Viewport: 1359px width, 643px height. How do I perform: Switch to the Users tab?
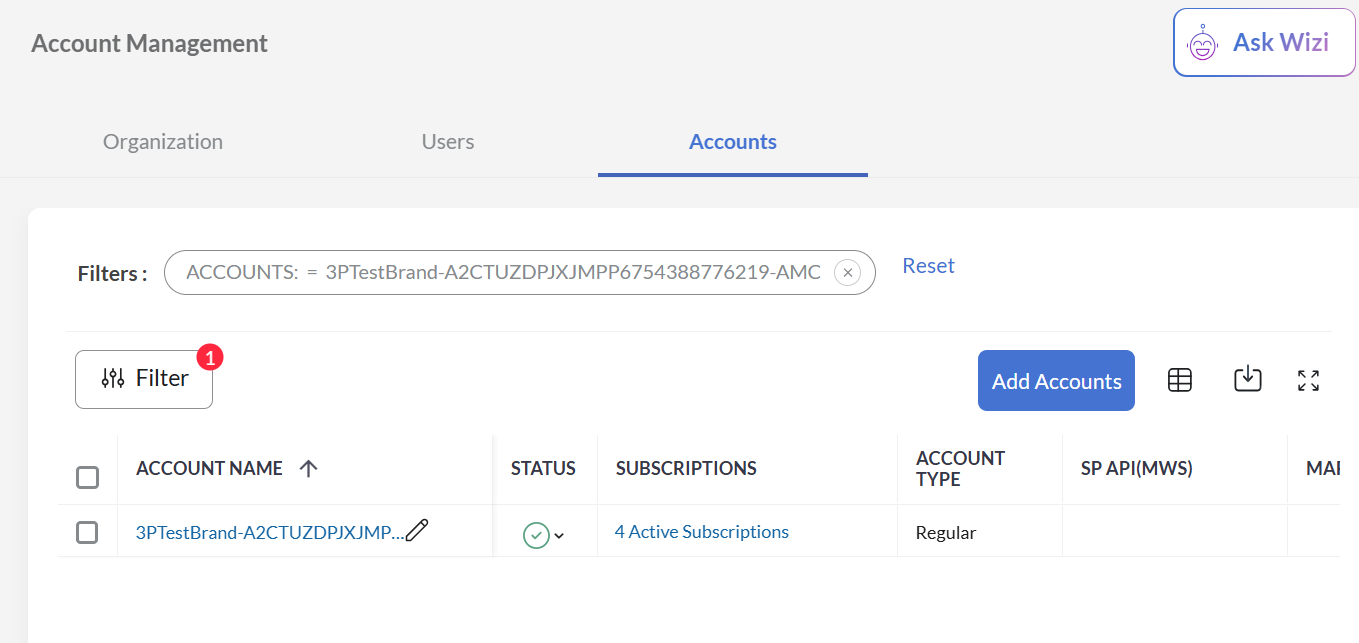[x=447, y=142]
